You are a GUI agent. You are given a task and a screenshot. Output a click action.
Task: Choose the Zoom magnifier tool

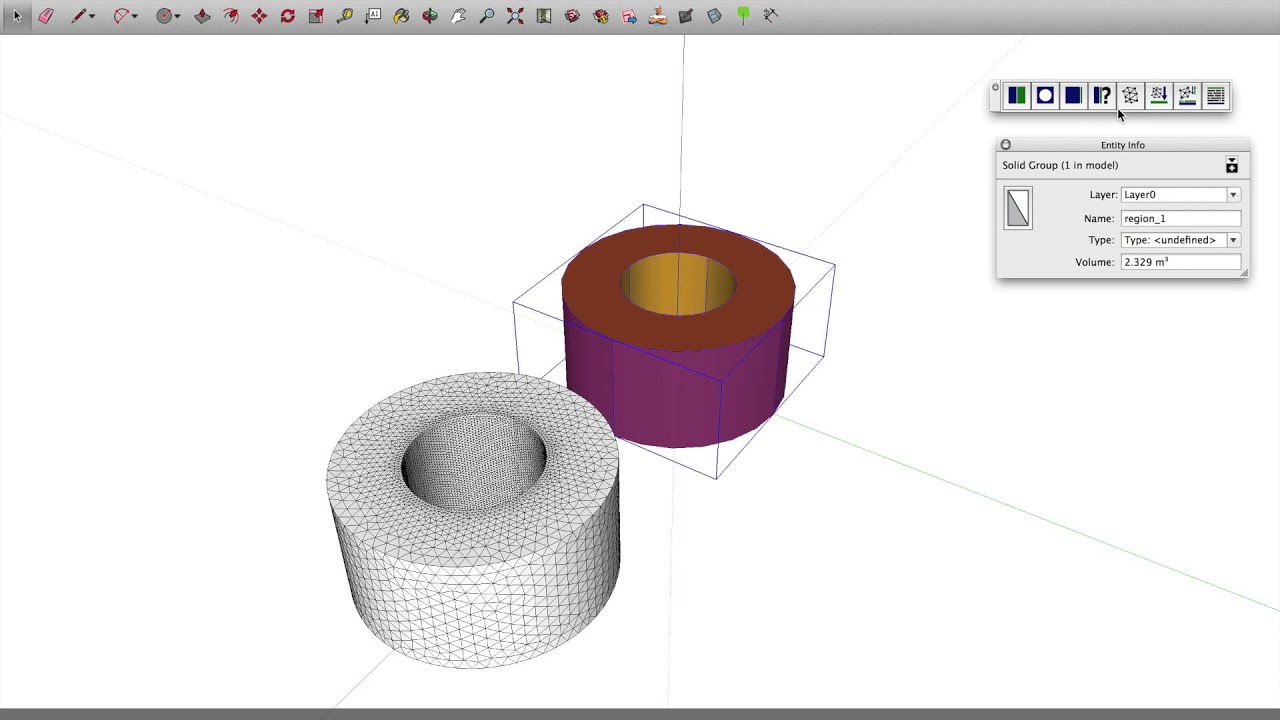[487, 15]
